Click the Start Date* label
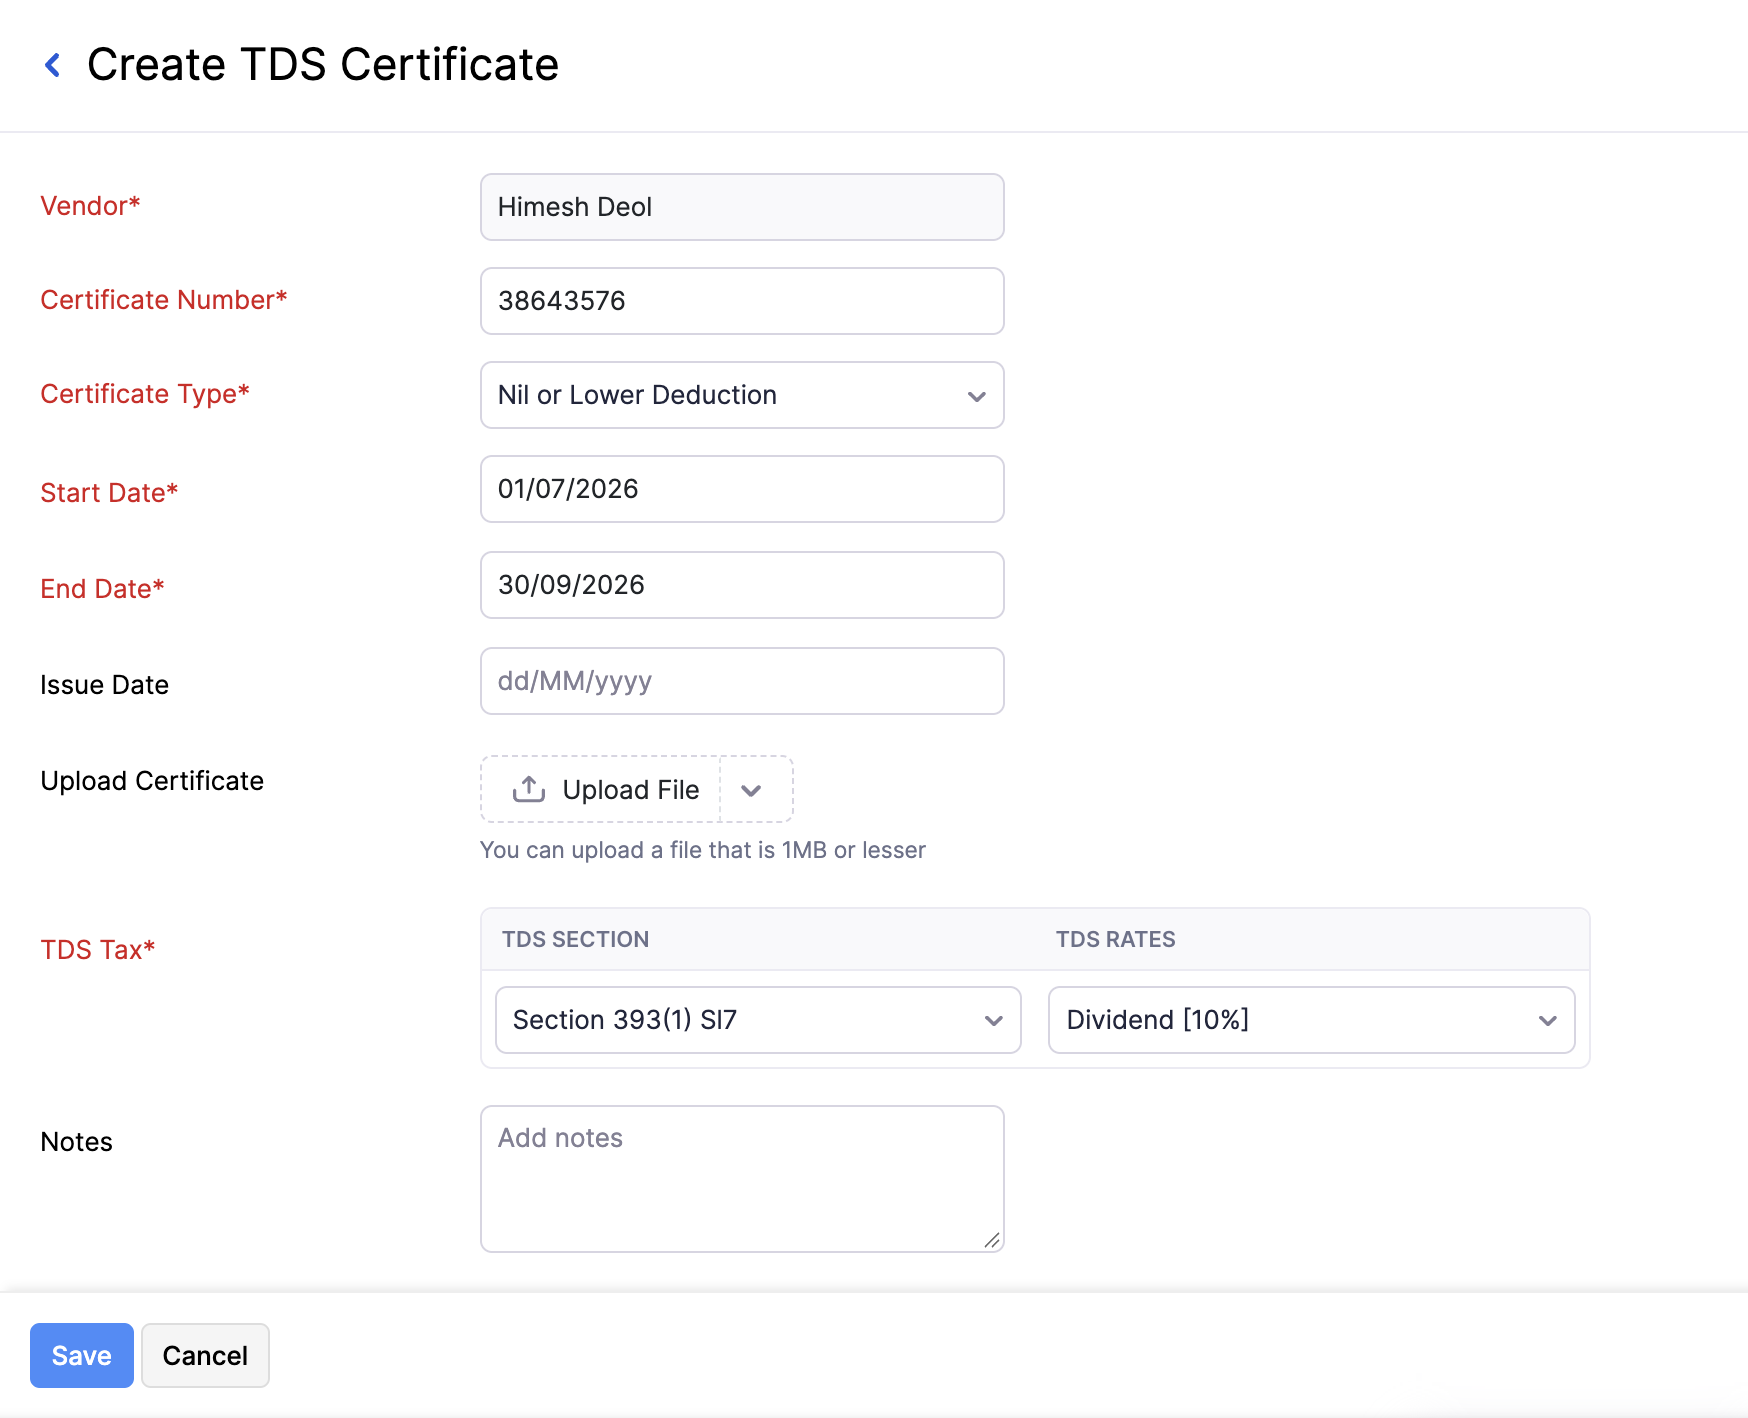Image resolution: width=1748 pixels, height=1418 pixels. (x=109, y=493)
